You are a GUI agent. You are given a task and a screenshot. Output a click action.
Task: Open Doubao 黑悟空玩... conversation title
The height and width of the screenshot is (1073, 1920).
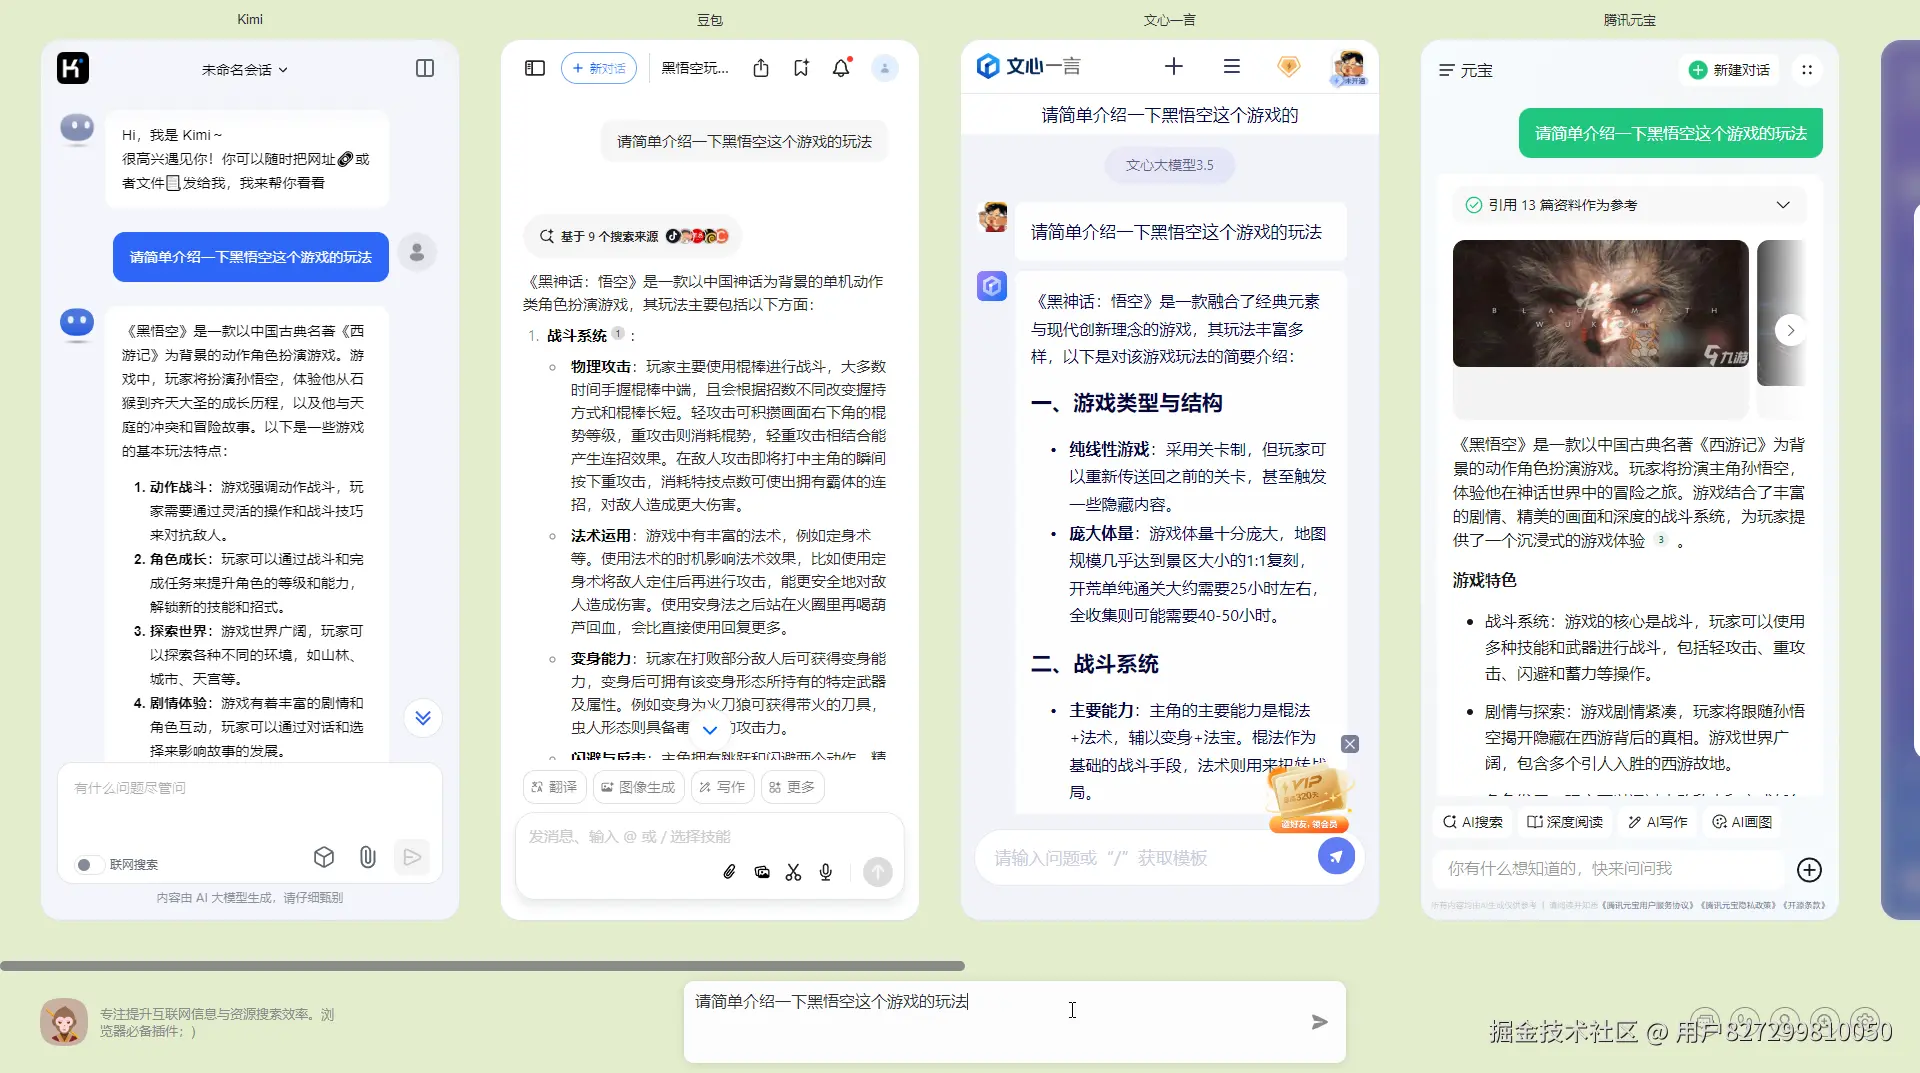(695, 68)
